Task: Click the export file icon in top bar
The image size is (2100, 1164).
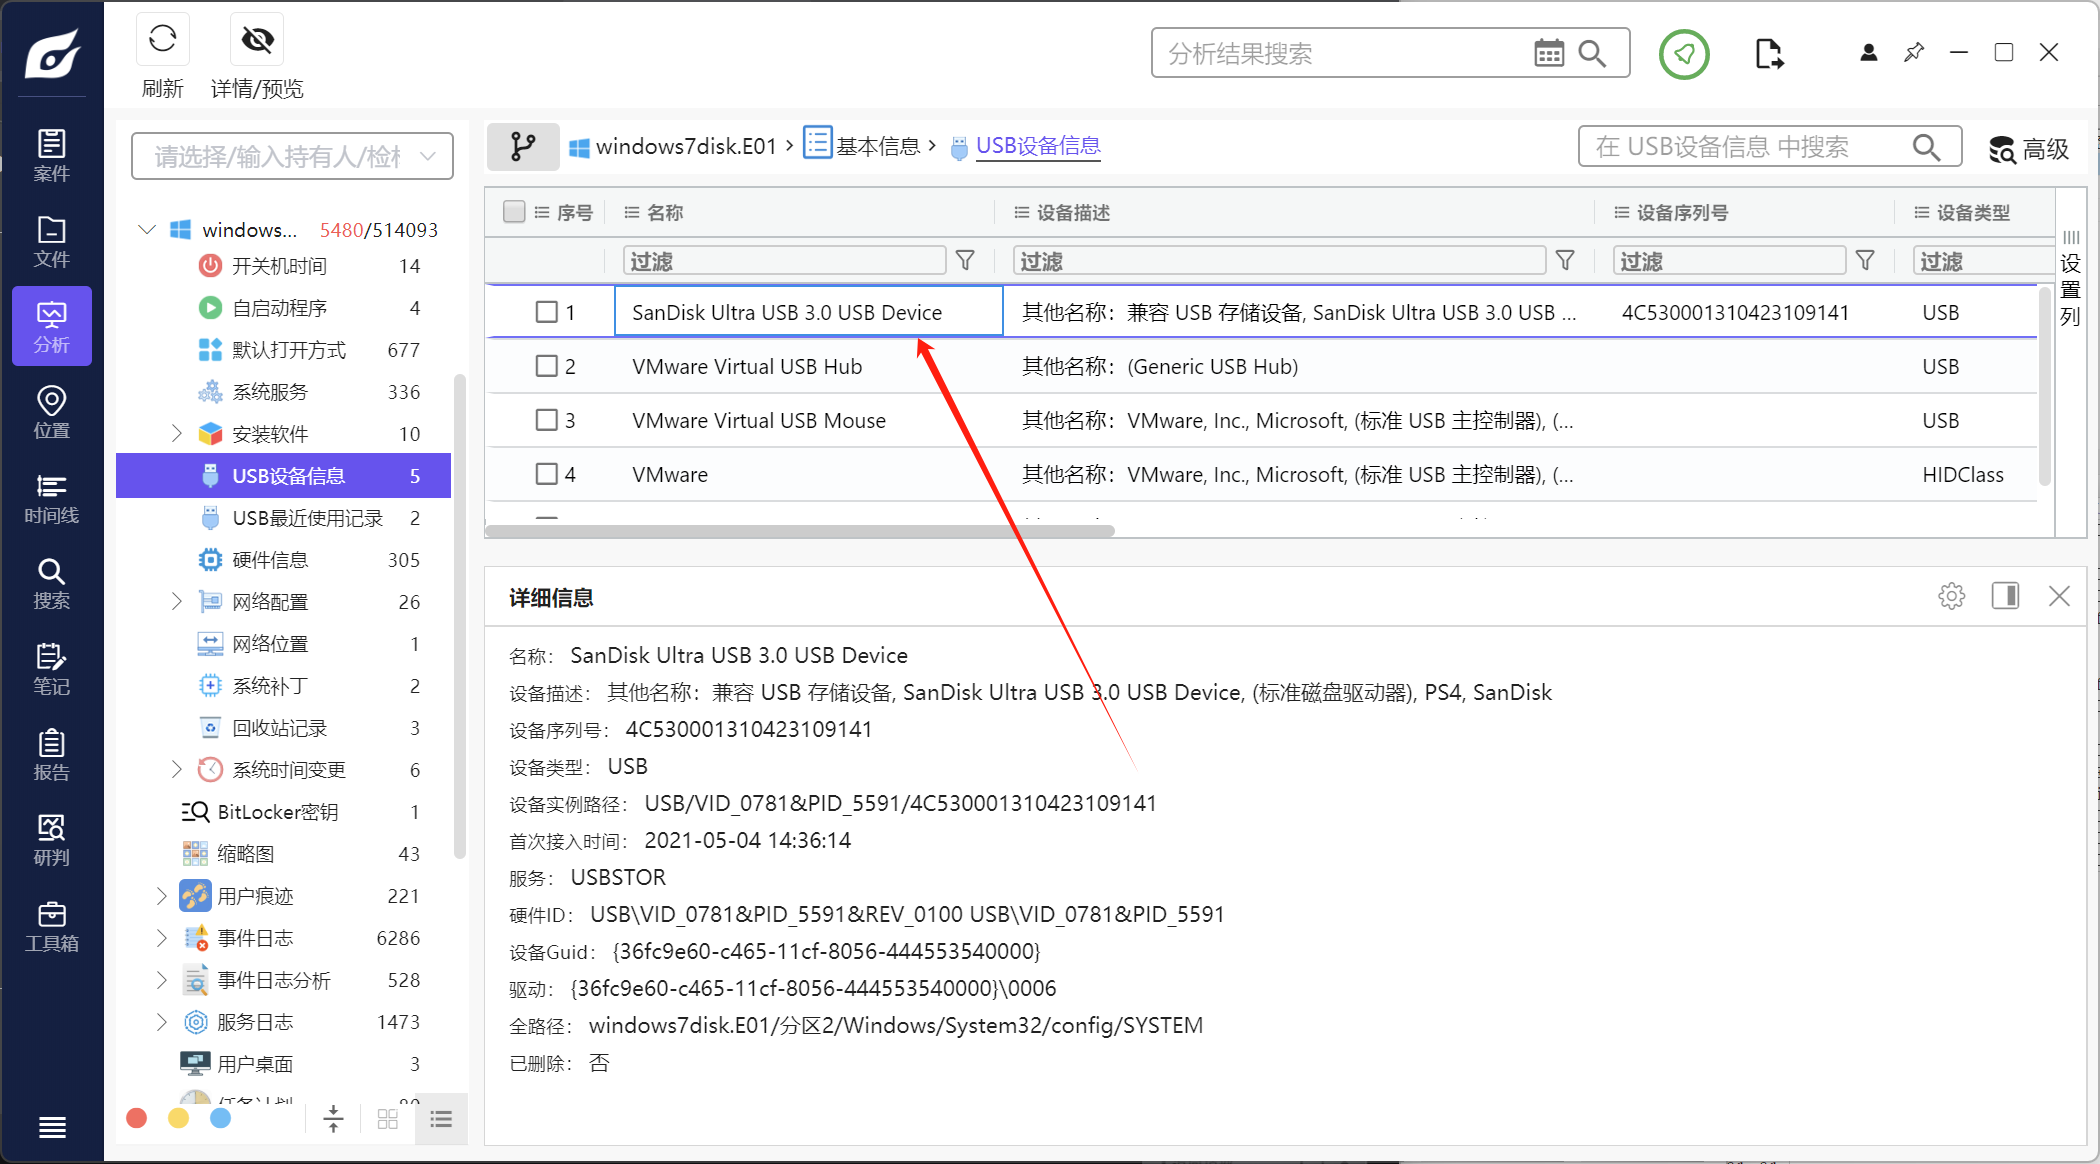Action: click(x=1768, y=54)
